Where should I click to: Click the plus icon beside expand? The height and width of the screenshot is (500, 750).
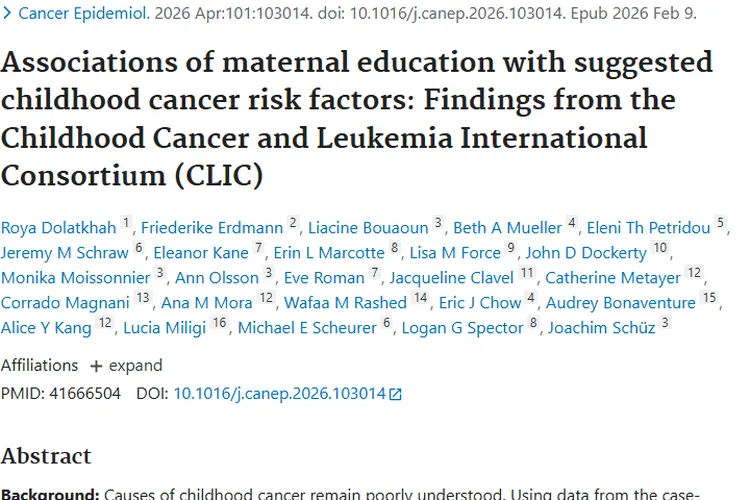(96, 365)
